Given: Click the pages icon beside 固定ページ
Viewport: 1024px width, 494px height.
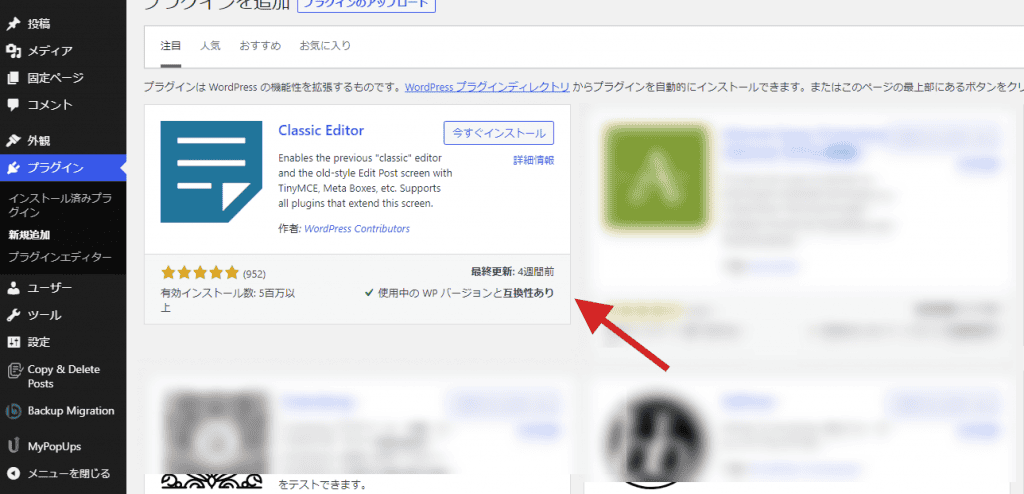Looking at the screenshot, I should click(x=13, y=78).
